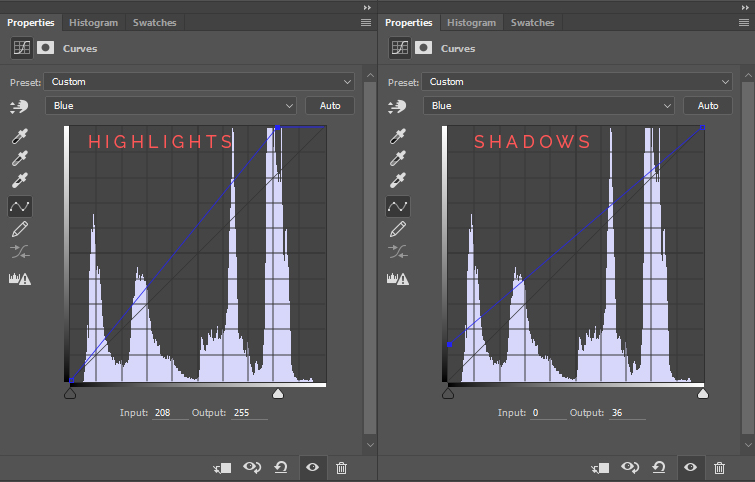The height and width of the screenshot is (482, 755).
Task: Click the Auto button in right panel
Action: click(x=708, y=105)
